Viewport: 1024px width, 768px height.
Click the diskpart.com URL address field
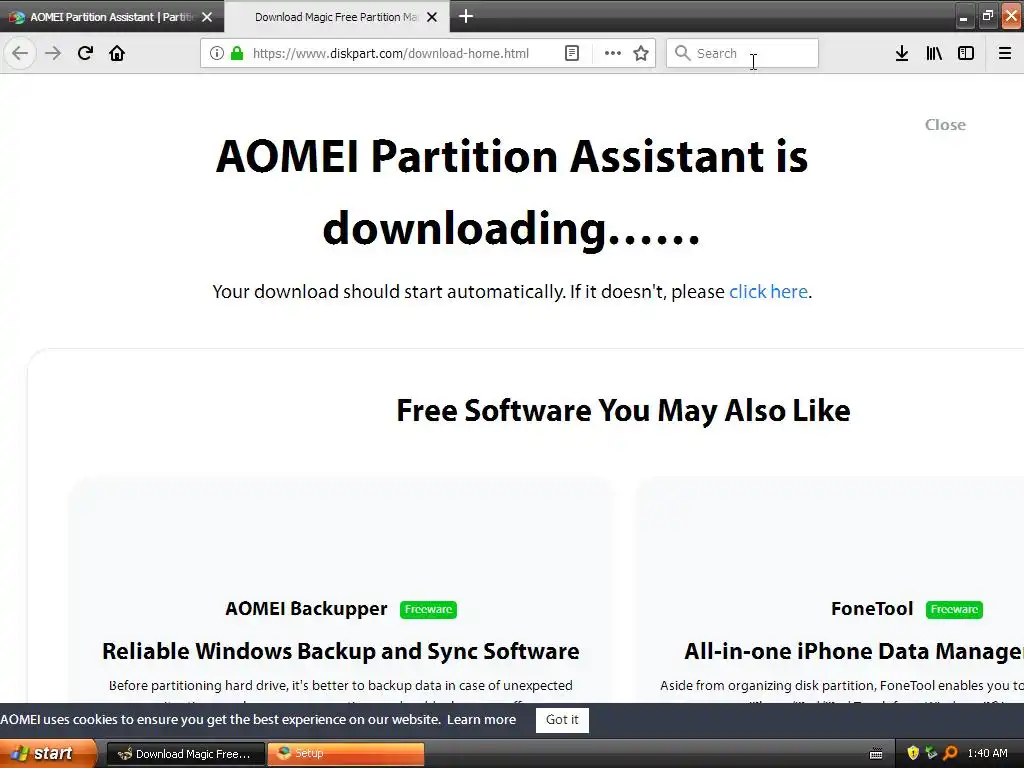[391, 54]
